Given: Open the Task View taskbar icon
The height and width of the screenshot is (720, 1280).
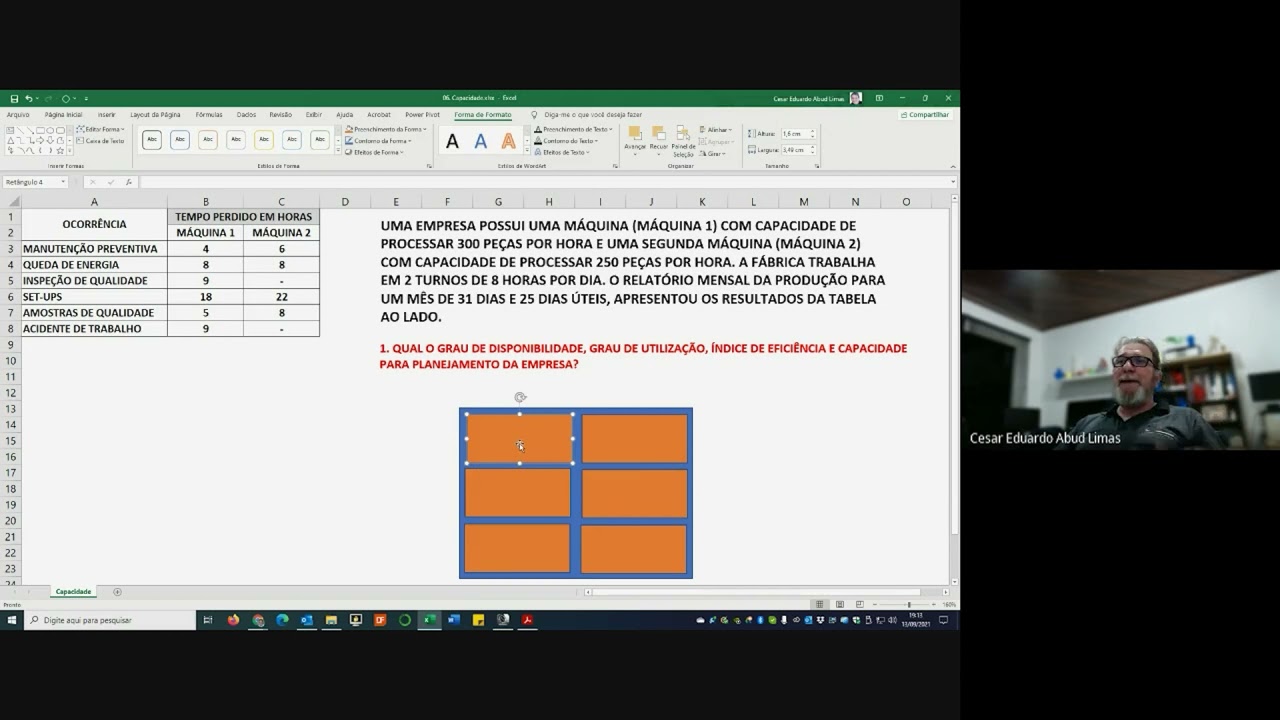Looking at the screenshot, I should click(x=208, y=620).
